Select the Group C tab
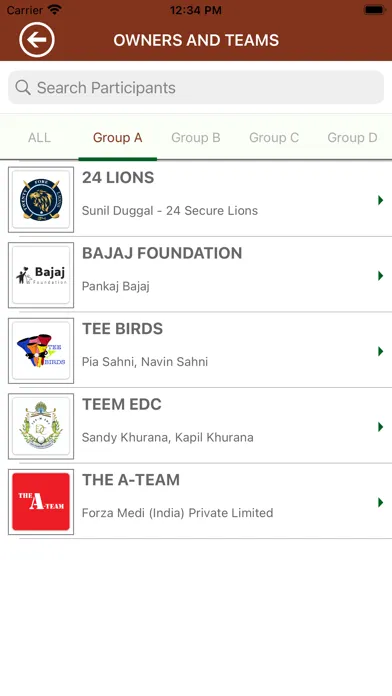392x696 pixels. click(274, 138)
